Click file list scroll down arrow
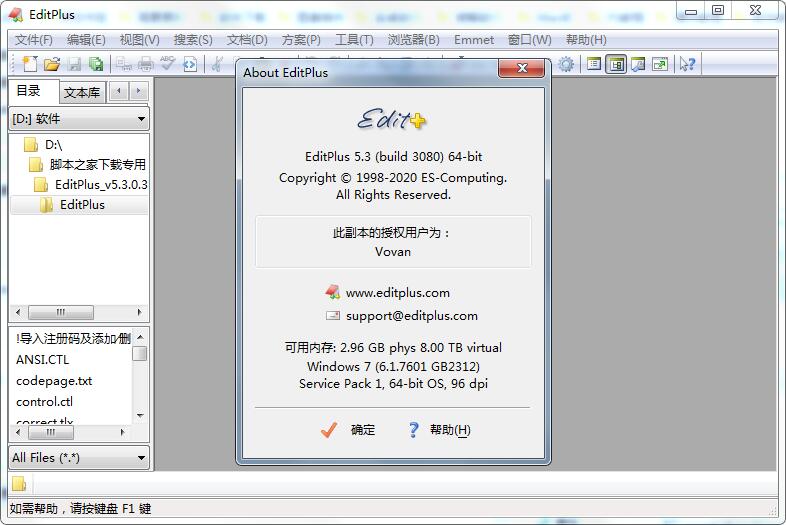786x525 pixels. (x=140, y=416)
